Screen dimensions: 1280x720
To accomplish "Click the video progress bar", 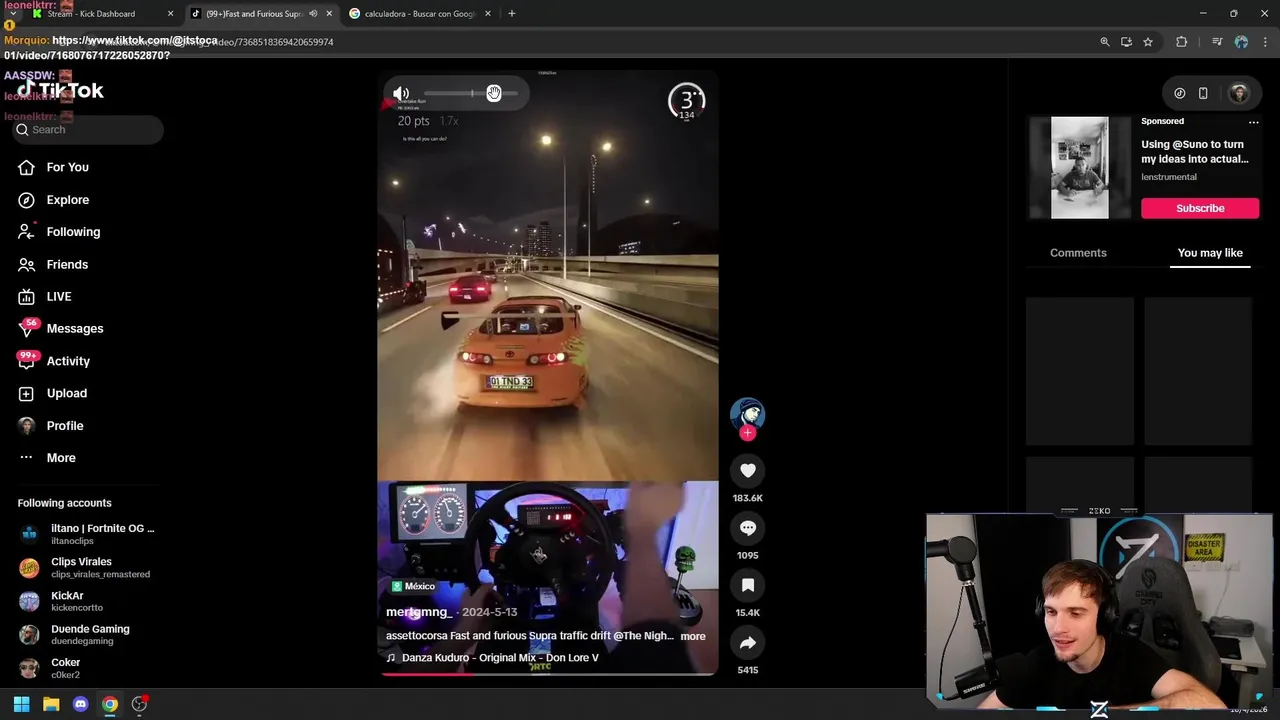I will (548, 673).
